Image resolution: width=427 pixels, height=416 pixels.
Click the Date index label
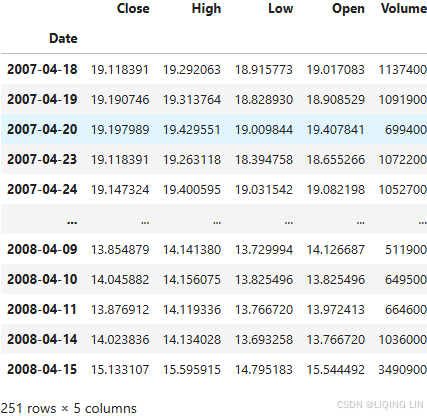(63, 38)
